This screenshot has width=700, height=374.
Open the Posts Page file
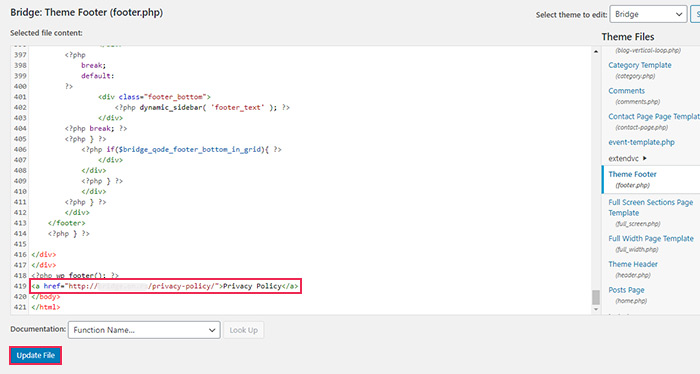(x=626, y=290)
